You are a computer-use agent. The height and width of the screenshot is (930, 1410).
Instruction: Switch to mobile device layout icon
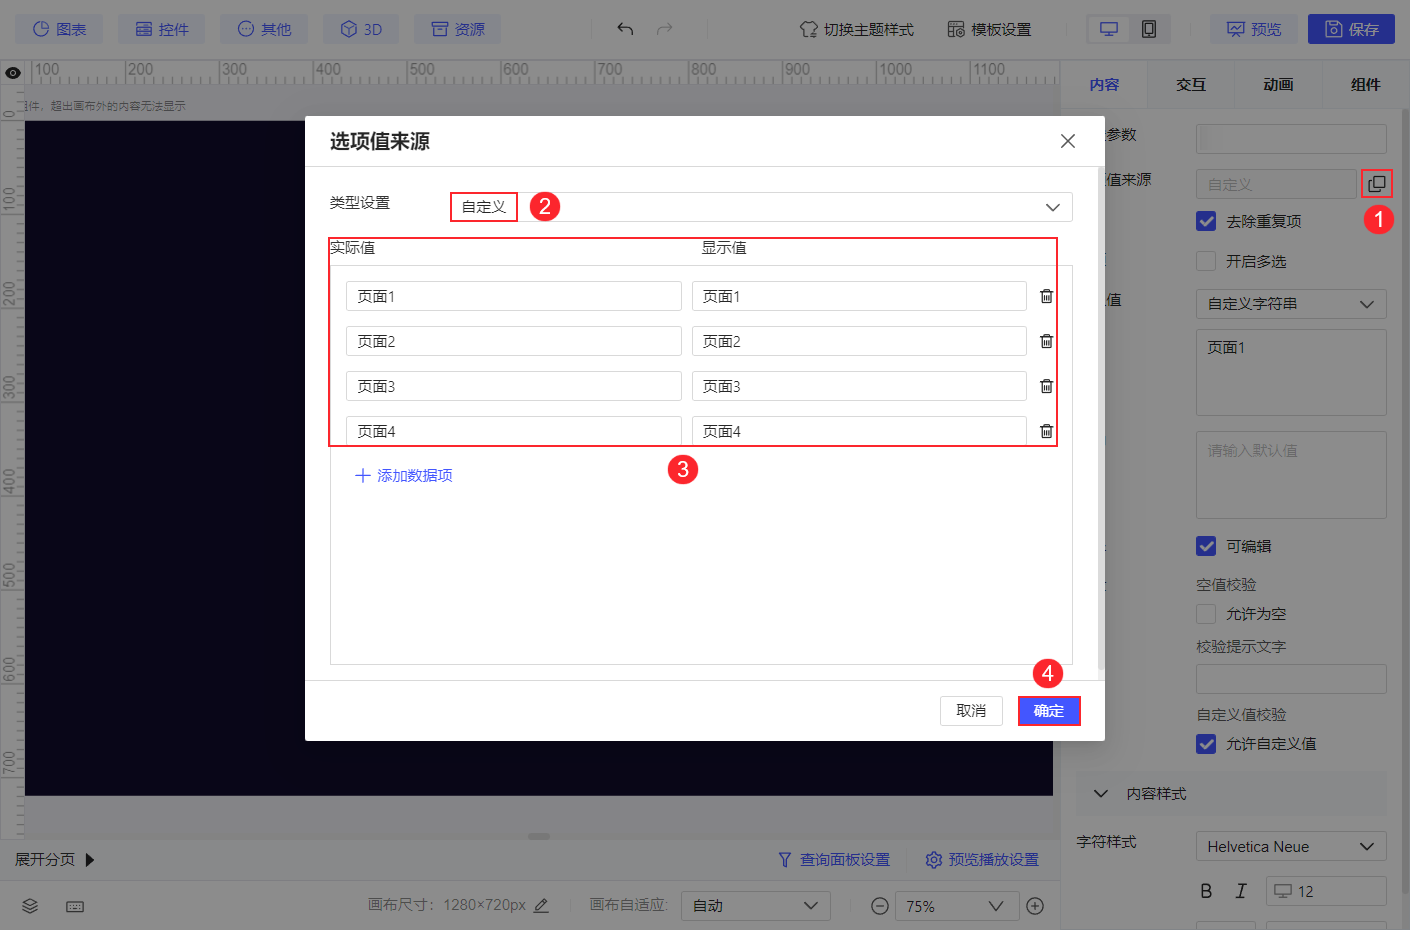click(x=1149, y=29)
